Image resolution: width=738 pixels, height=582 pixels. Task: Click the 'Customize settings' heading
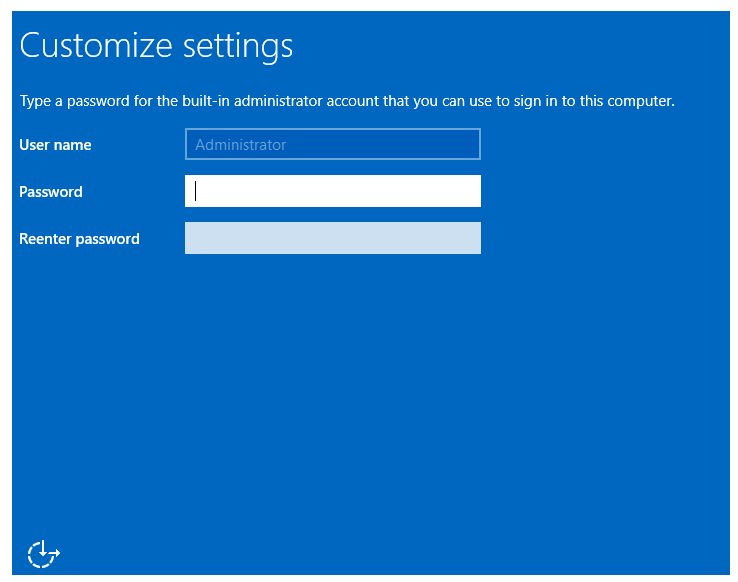tap(156, 47)
